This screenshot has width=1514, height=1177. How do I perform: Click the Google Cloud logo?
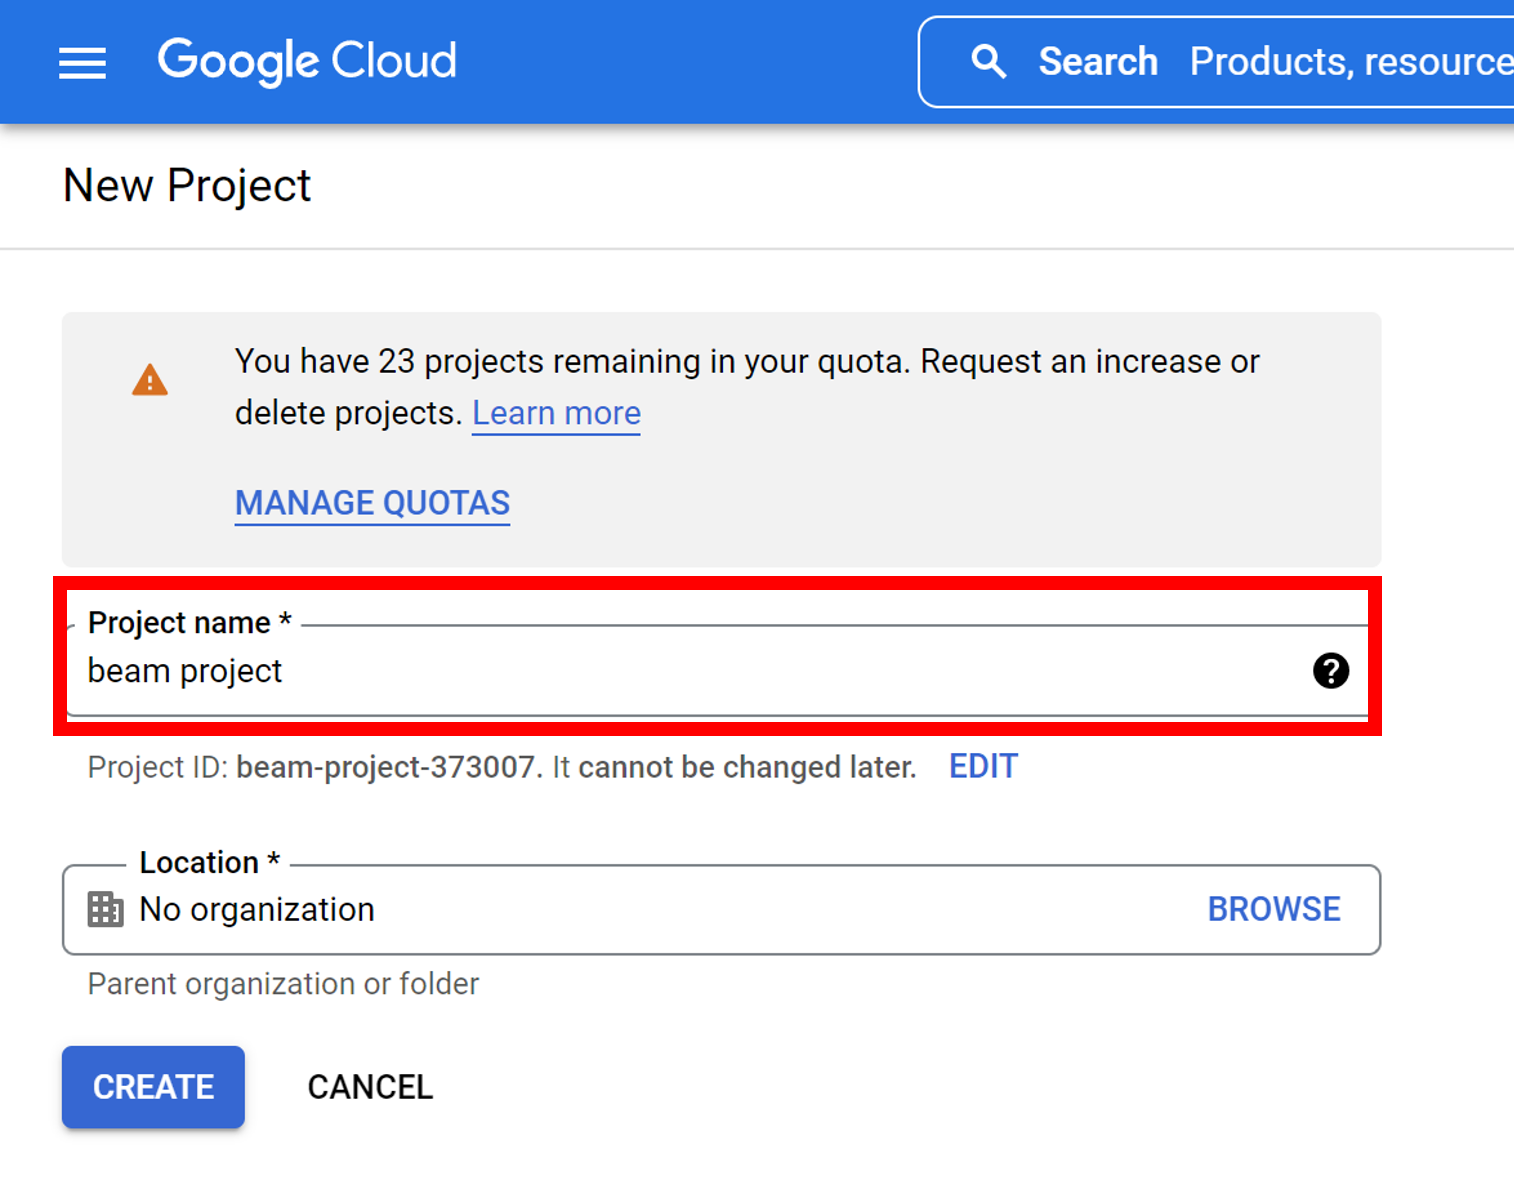point(306,62)
